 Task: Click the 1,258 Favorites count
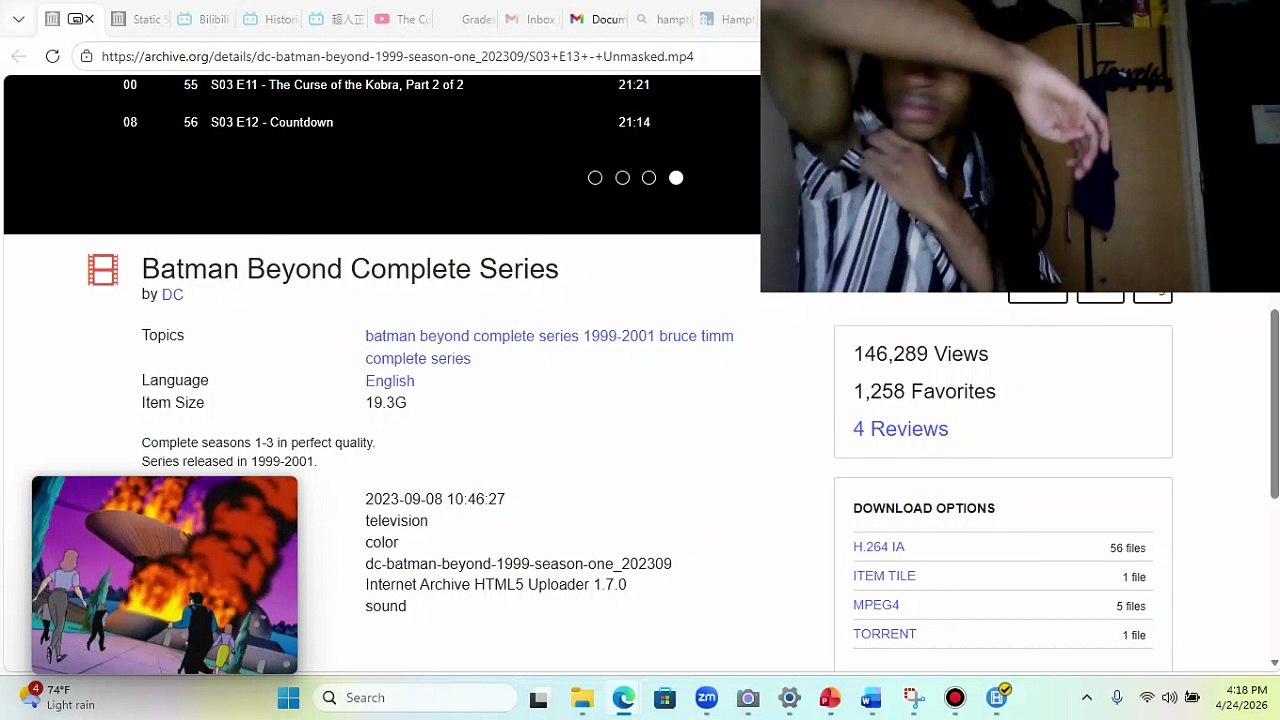coord(924,391)
